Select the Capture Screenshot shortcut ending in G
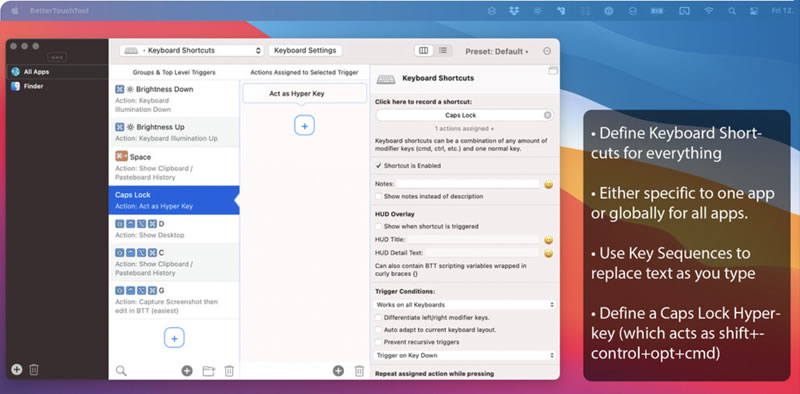The height and width of the screenshot is (394, 800). (x=174, y=300)
